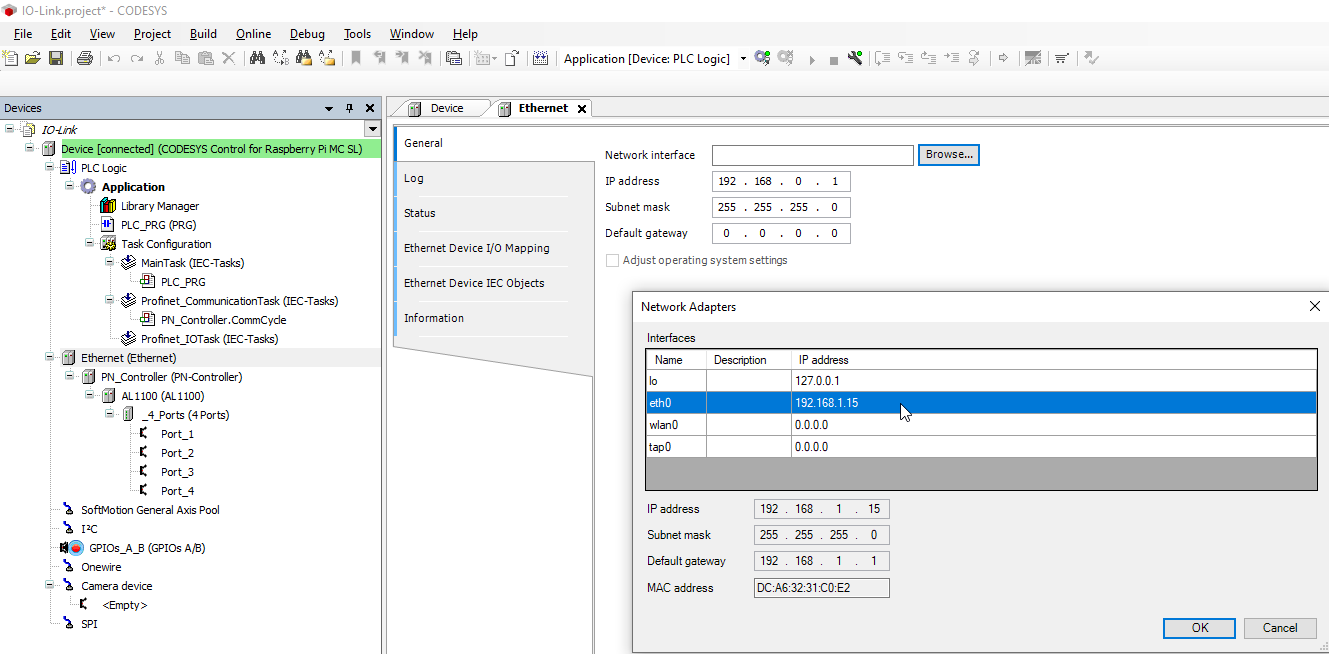The width and height of the screenshot is (1329, 654).
Task: Click the Browse... button
Action: [x=948, y=155]
